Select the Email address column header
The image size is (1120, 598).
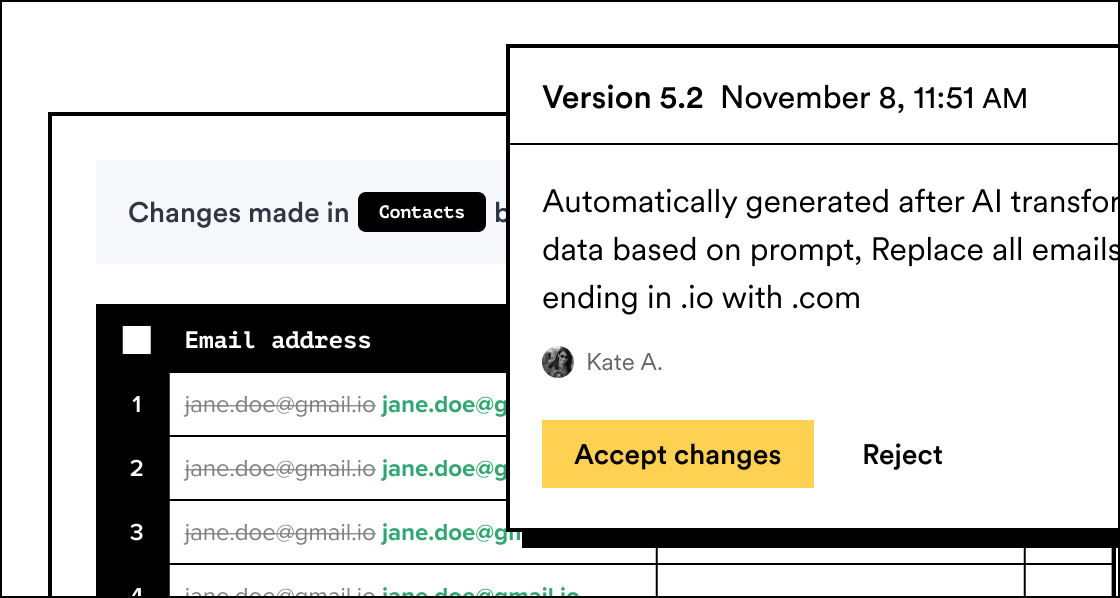pos(278,340)
